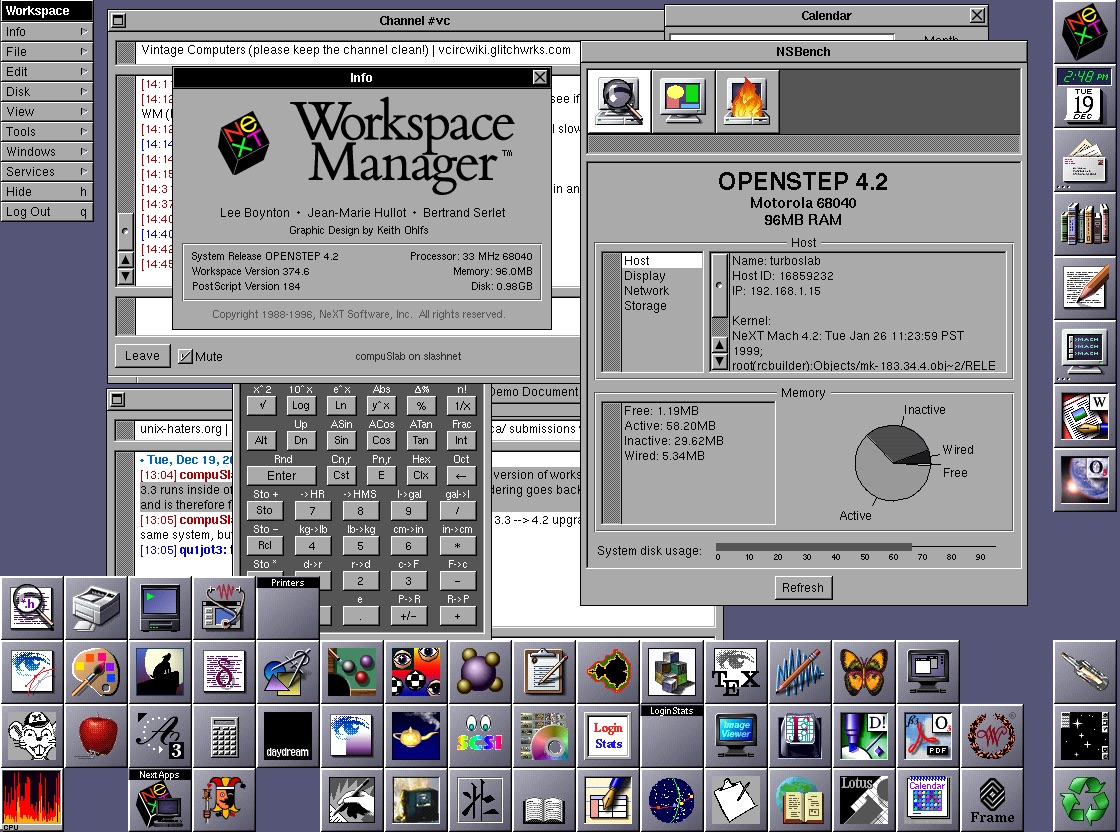Expand the Windows submenu
1120x832 pixels.
tap(46, 152)
